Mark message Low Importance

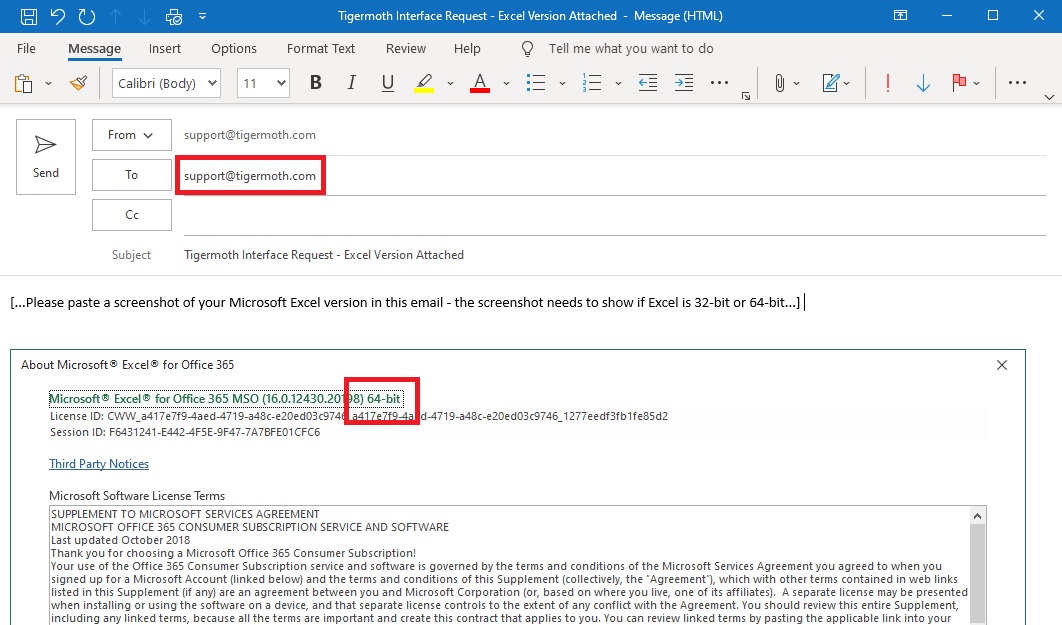(x=922, y=83)
